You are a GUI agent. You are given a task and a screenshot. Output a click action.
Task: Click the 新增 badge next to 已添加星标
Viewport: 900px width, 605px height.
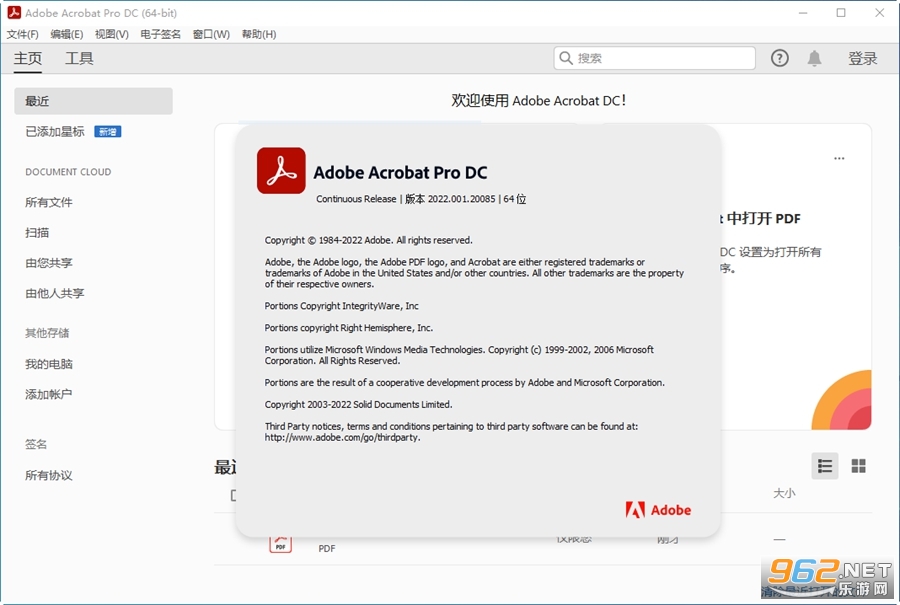(107, 132)
